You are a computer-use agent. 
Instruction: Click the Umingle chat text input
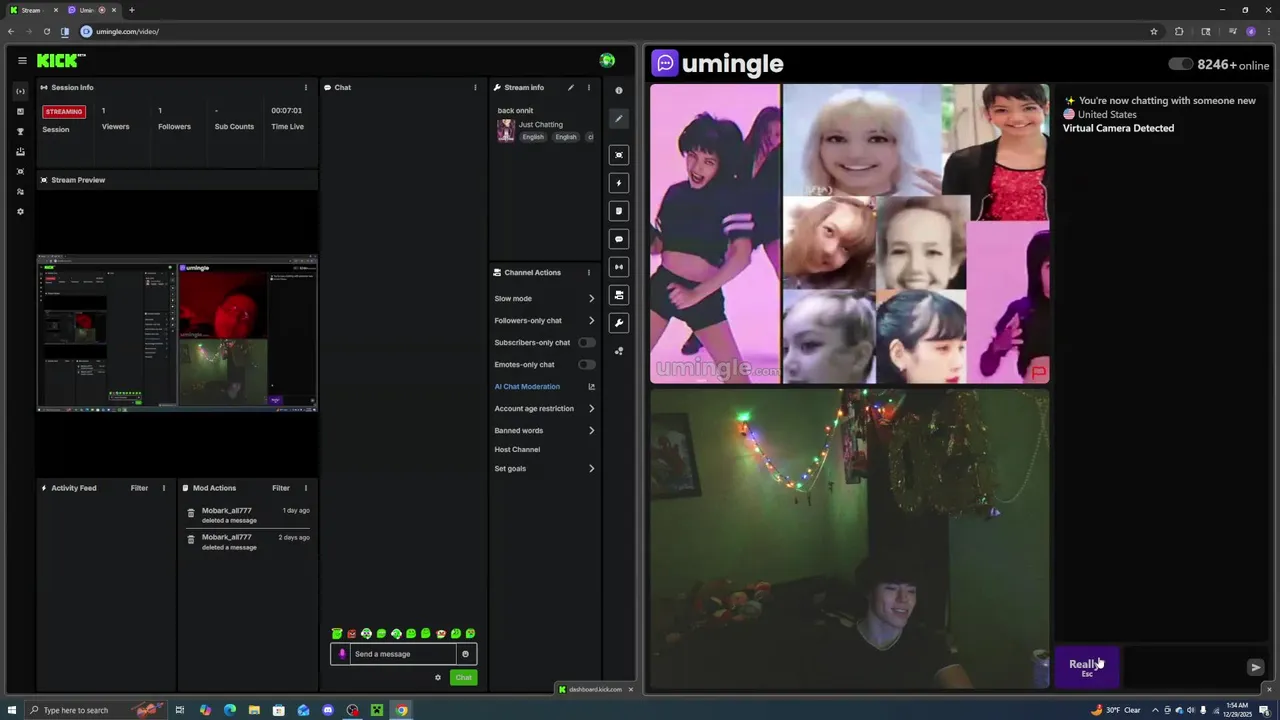[x=1182, y=667]
